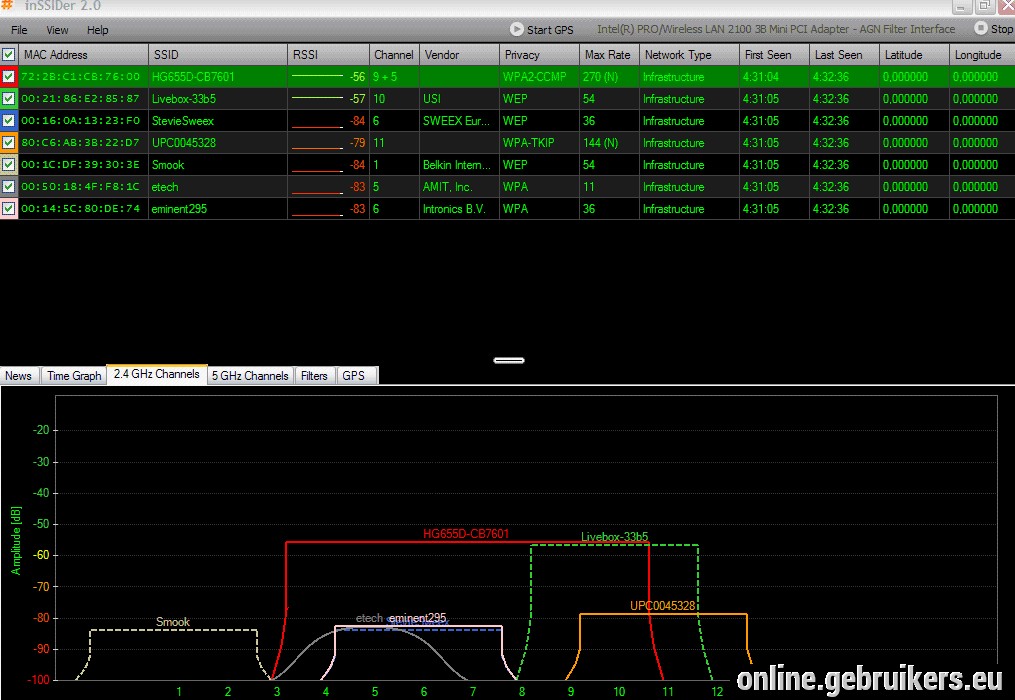Uncheck the eminent295 network checkbox
1015x700 pixels.
tap(8, 209)
